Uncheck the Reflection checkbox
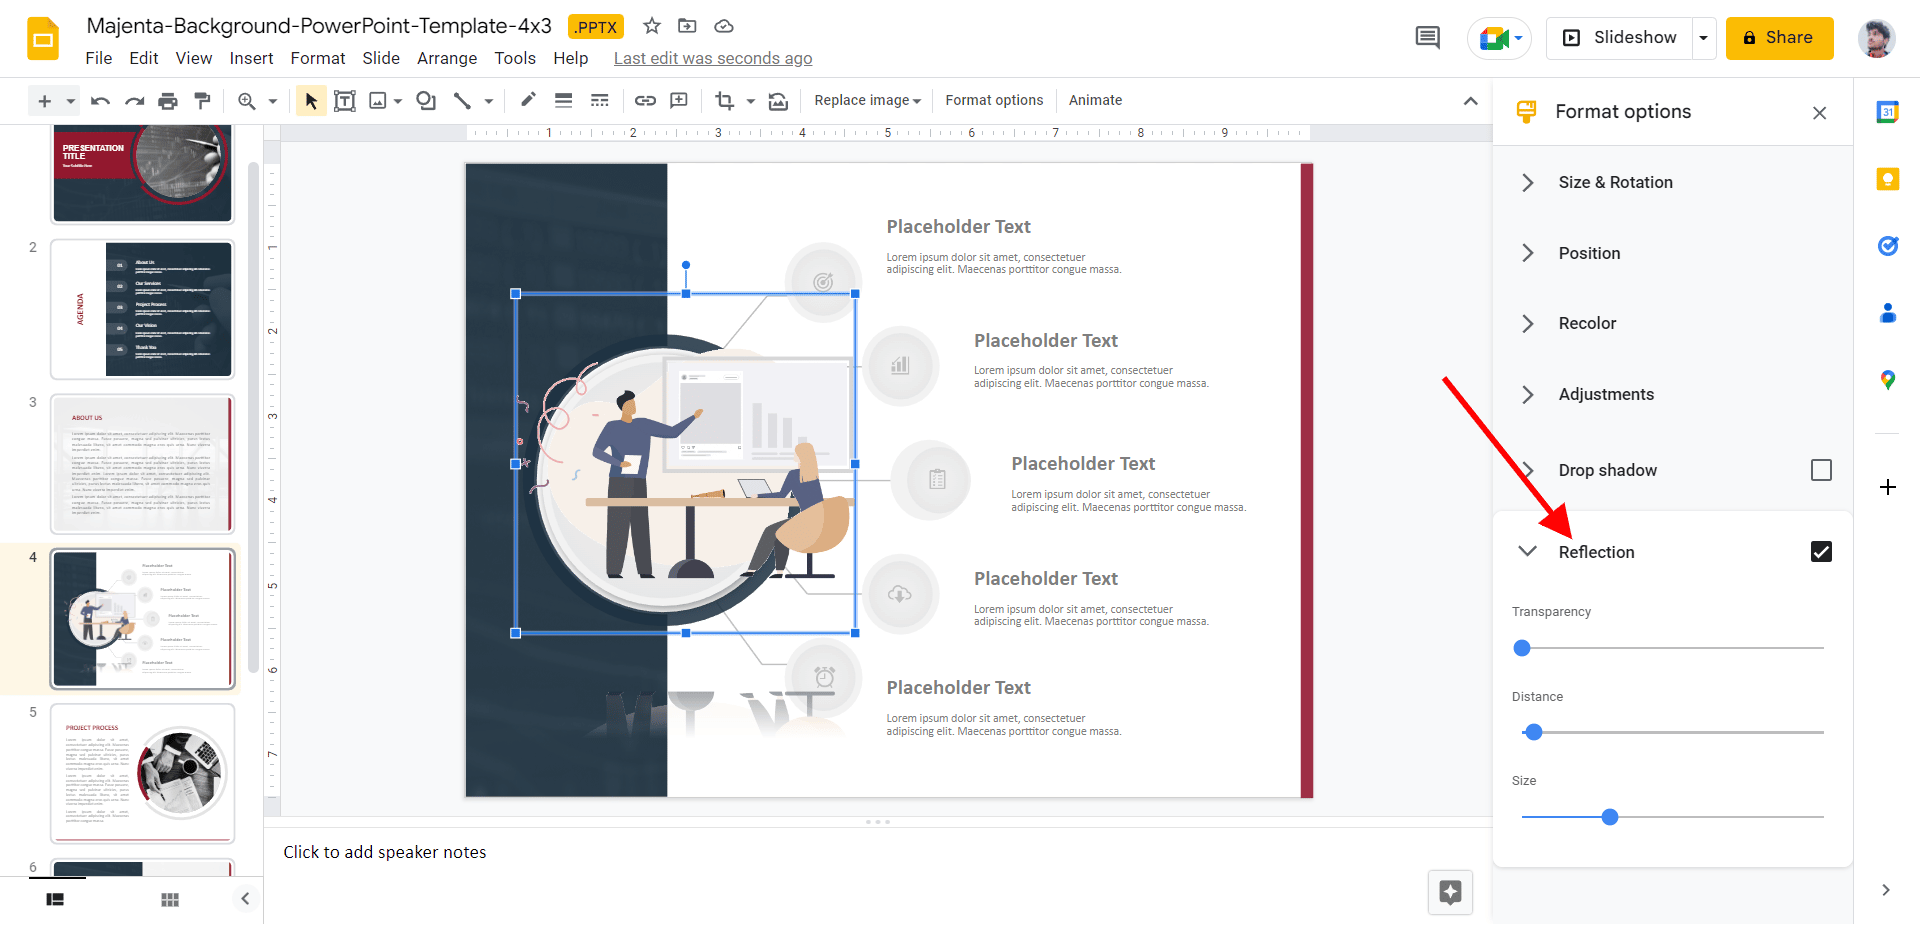 tap(1821, 552)
